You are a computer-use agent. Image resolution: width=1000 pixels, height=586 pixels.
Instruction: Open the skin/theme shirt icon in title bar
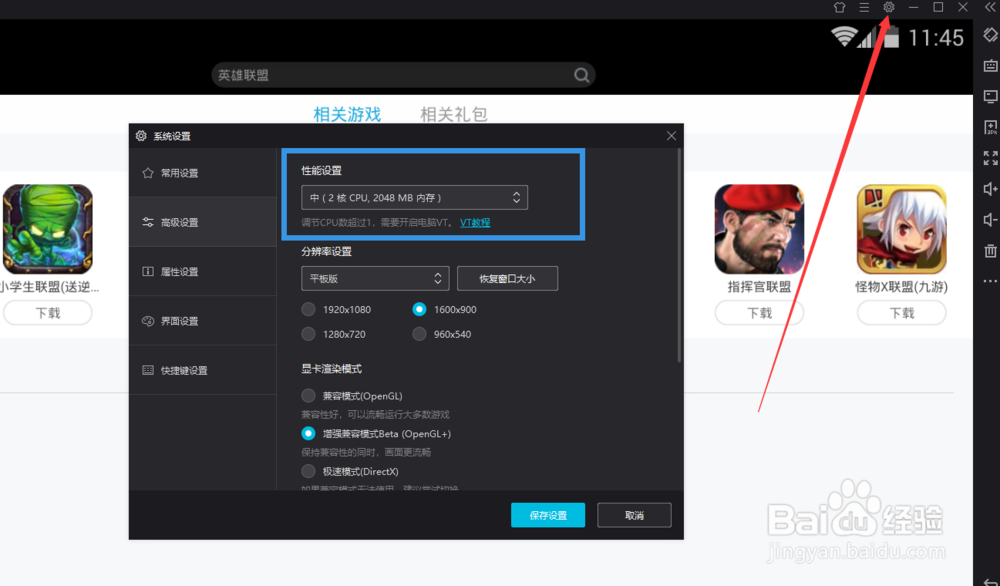tap(839, 7)
